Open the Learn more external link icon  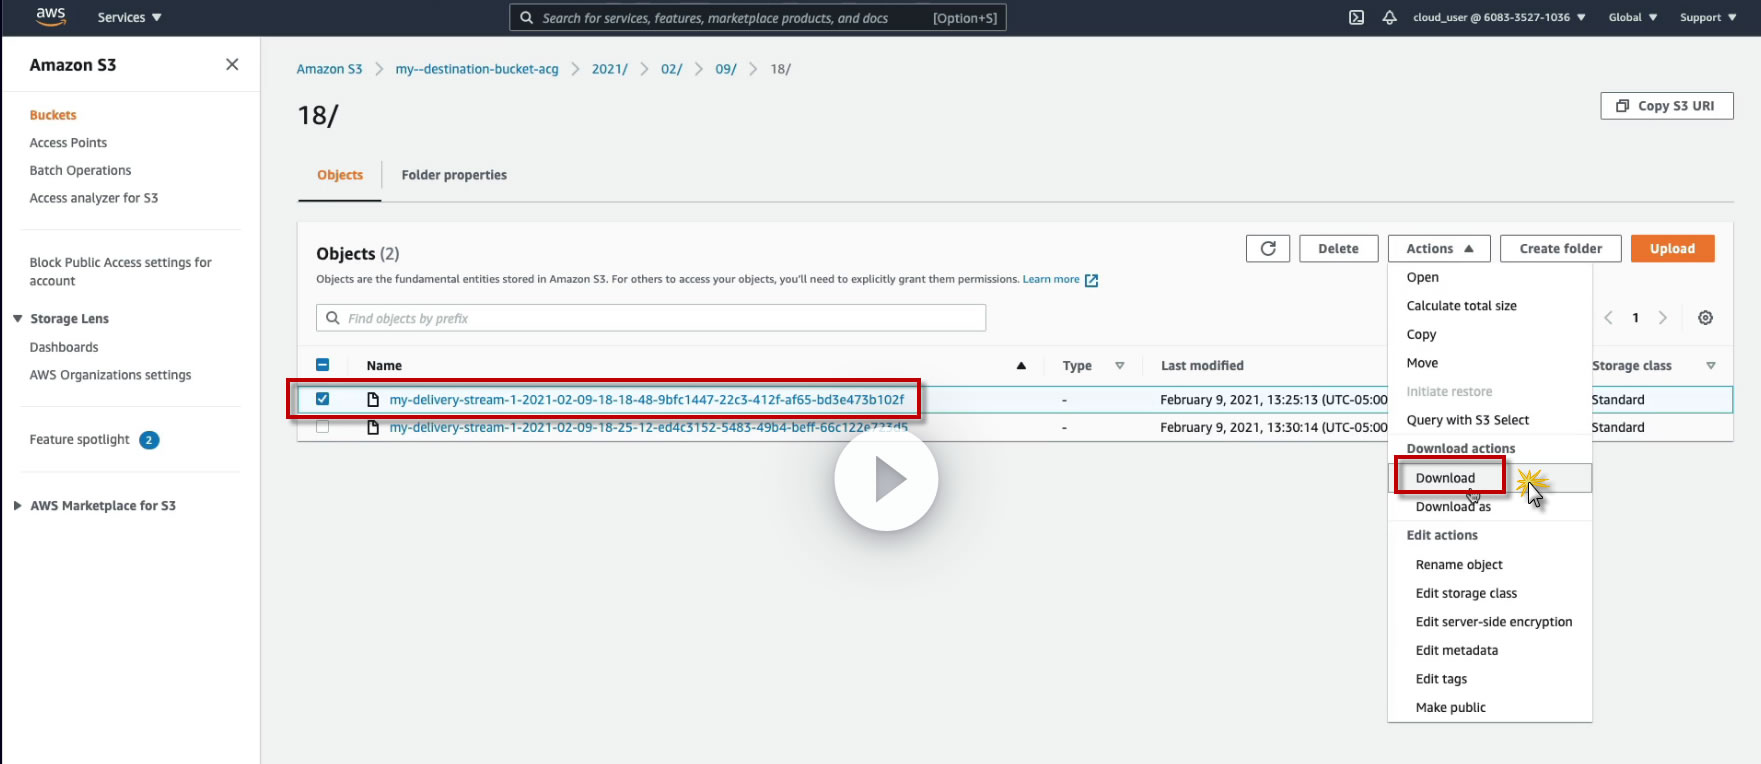1091,280
